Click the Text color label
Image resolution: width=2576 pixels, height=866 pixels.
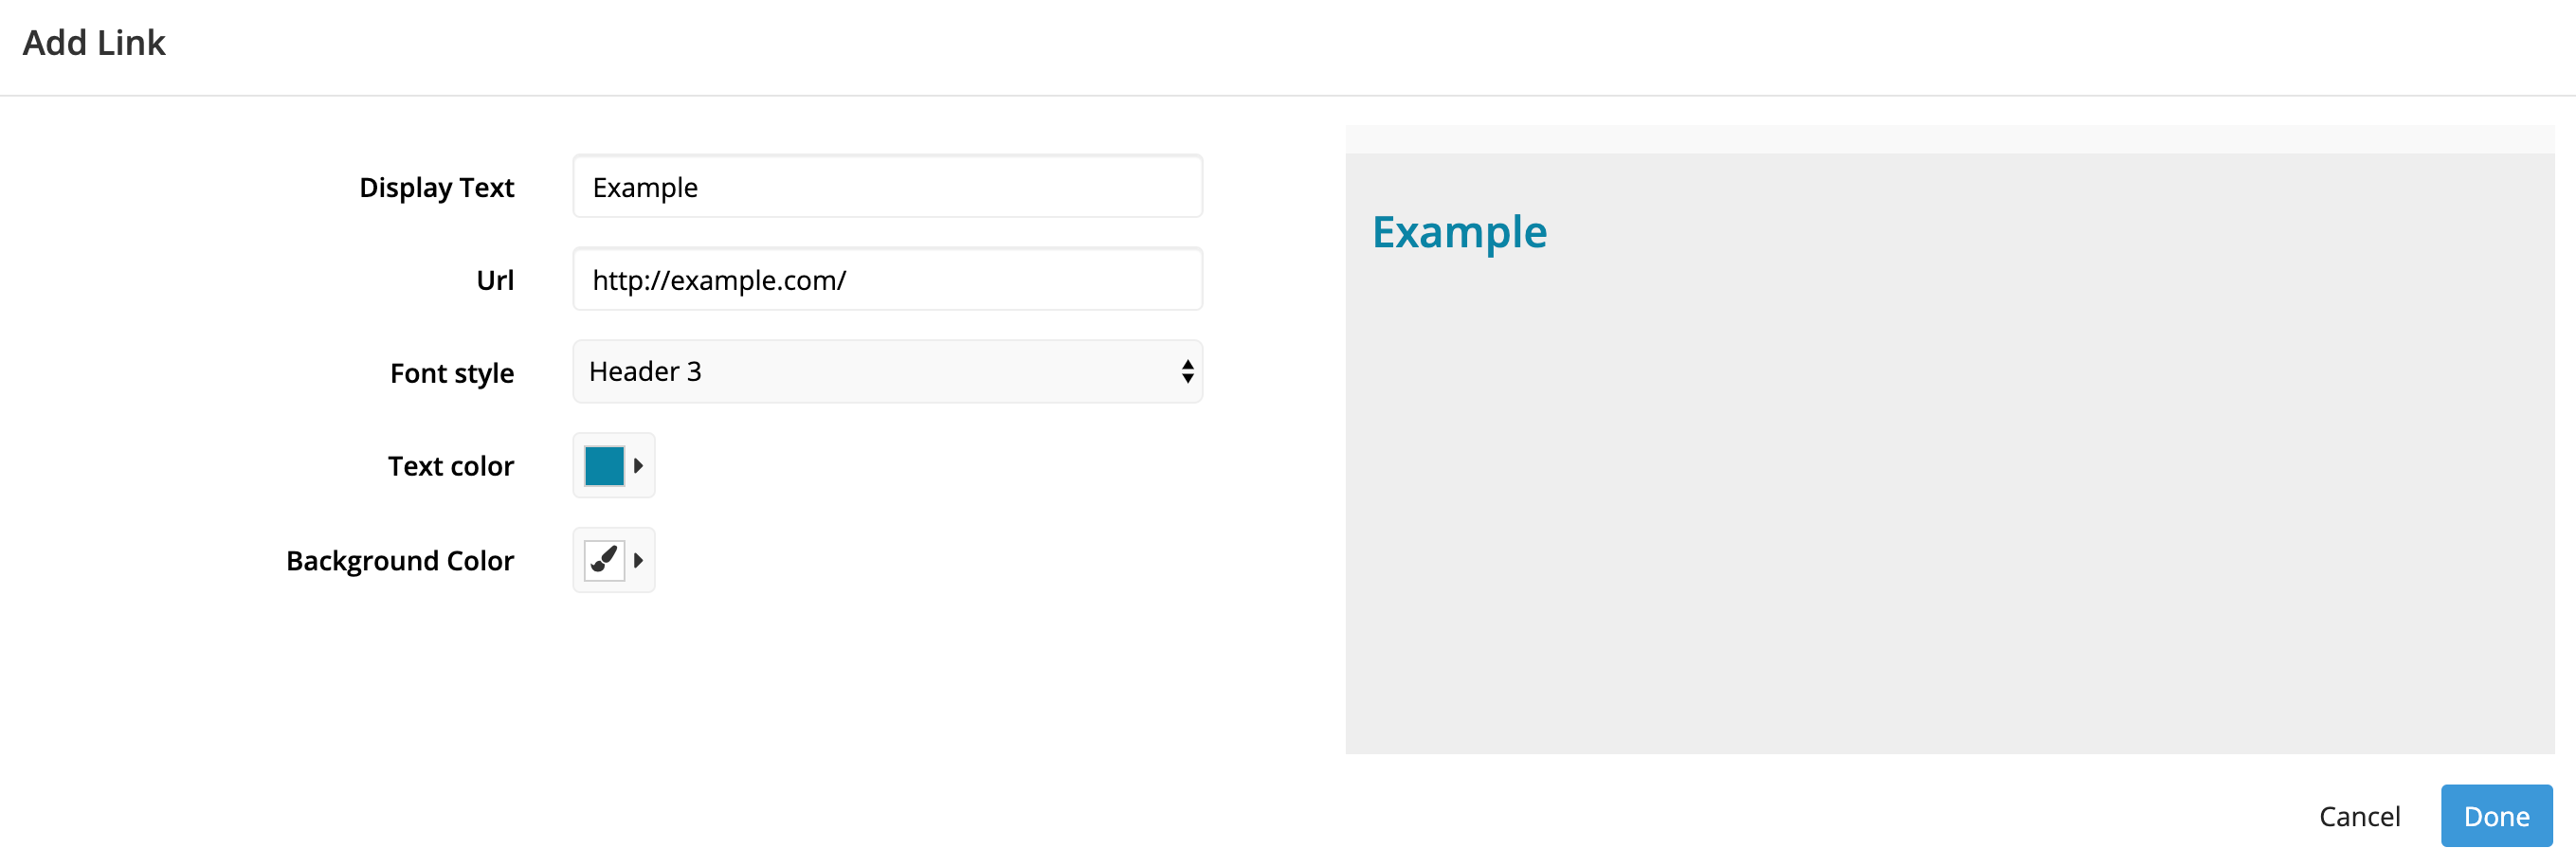pyautogui.click(x=451, y=466)
